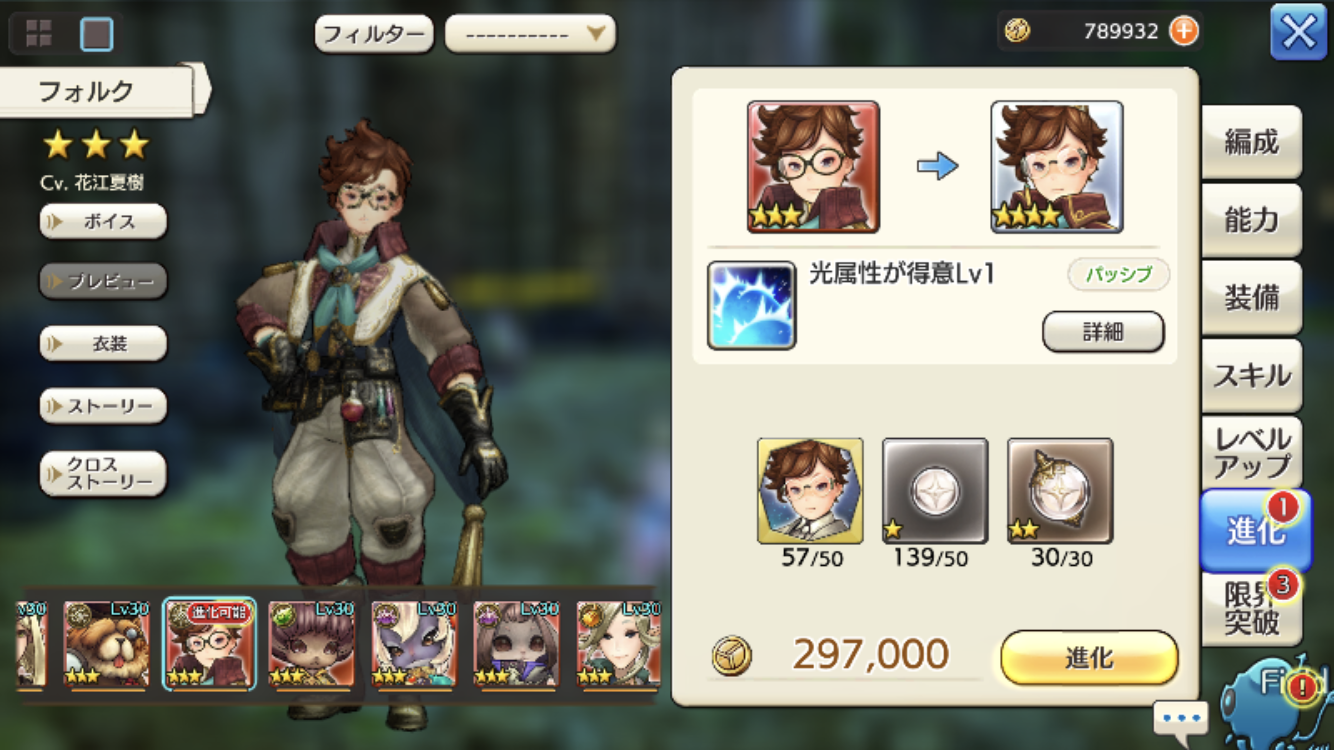The width and height of the screenshot is (1334, 750).
Task: Add currency with orange plus icon
Action: 1183,31
